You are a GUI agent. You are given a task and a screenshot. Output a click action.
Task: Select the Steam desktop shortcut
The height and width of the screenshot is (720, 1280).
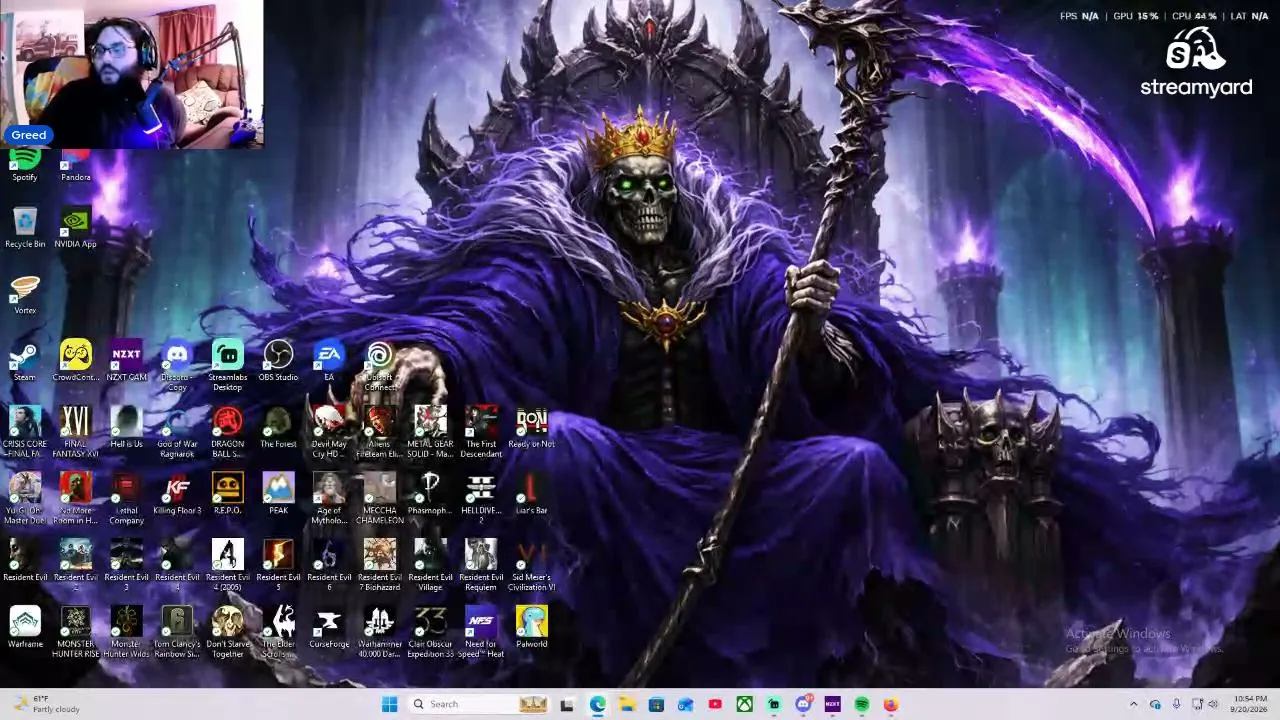point(25,361)
